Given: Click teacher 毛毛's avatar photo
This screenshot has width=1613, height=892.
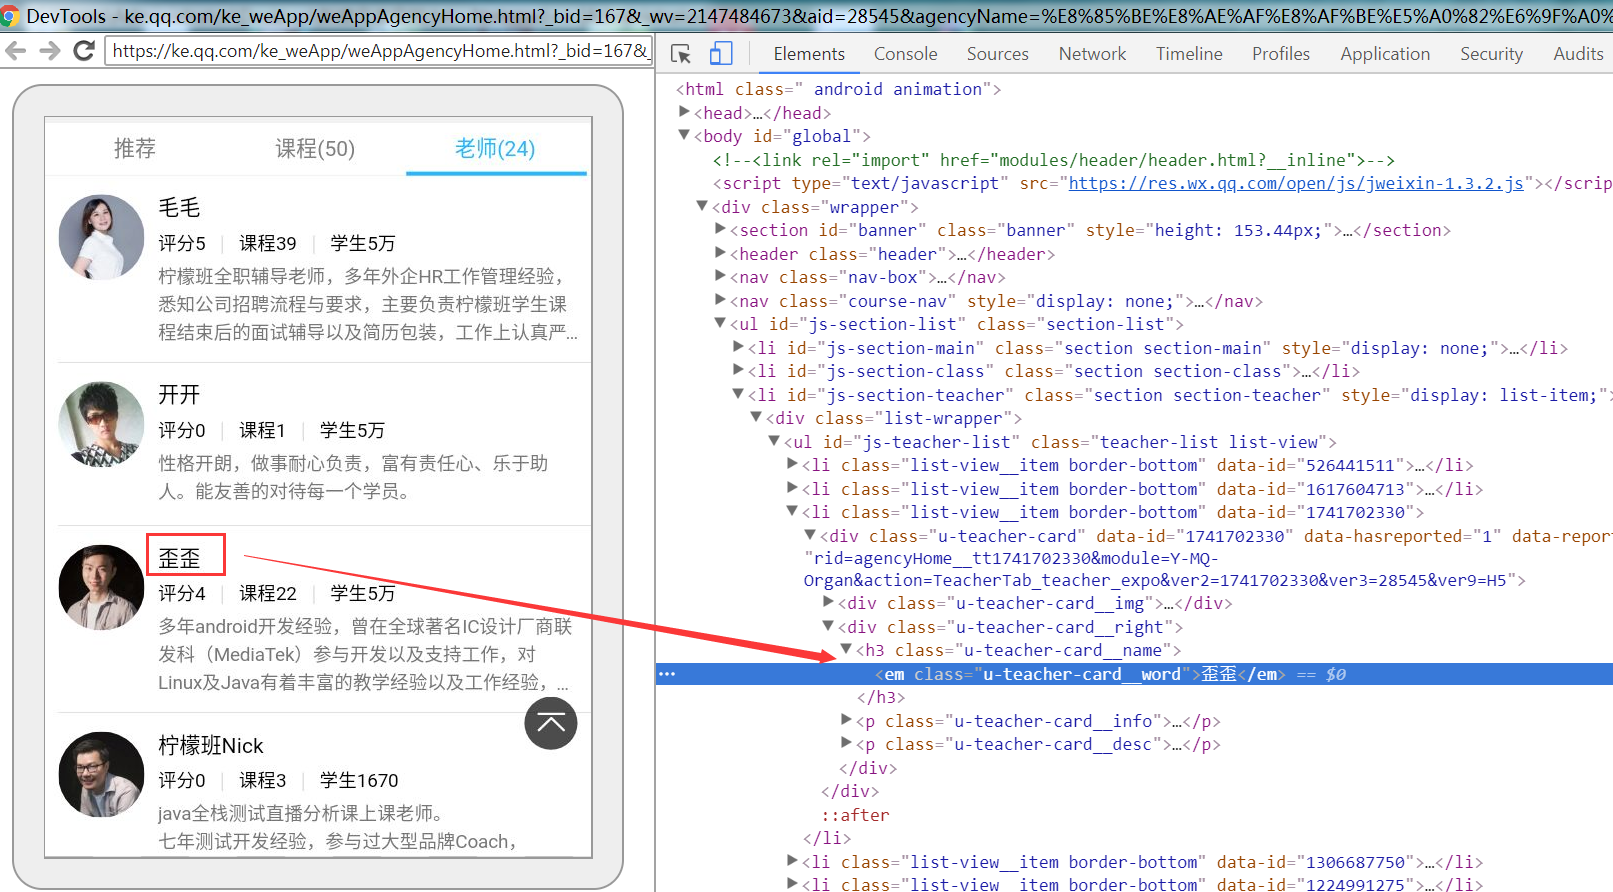Looking at the screenshot, I should 101,237.
